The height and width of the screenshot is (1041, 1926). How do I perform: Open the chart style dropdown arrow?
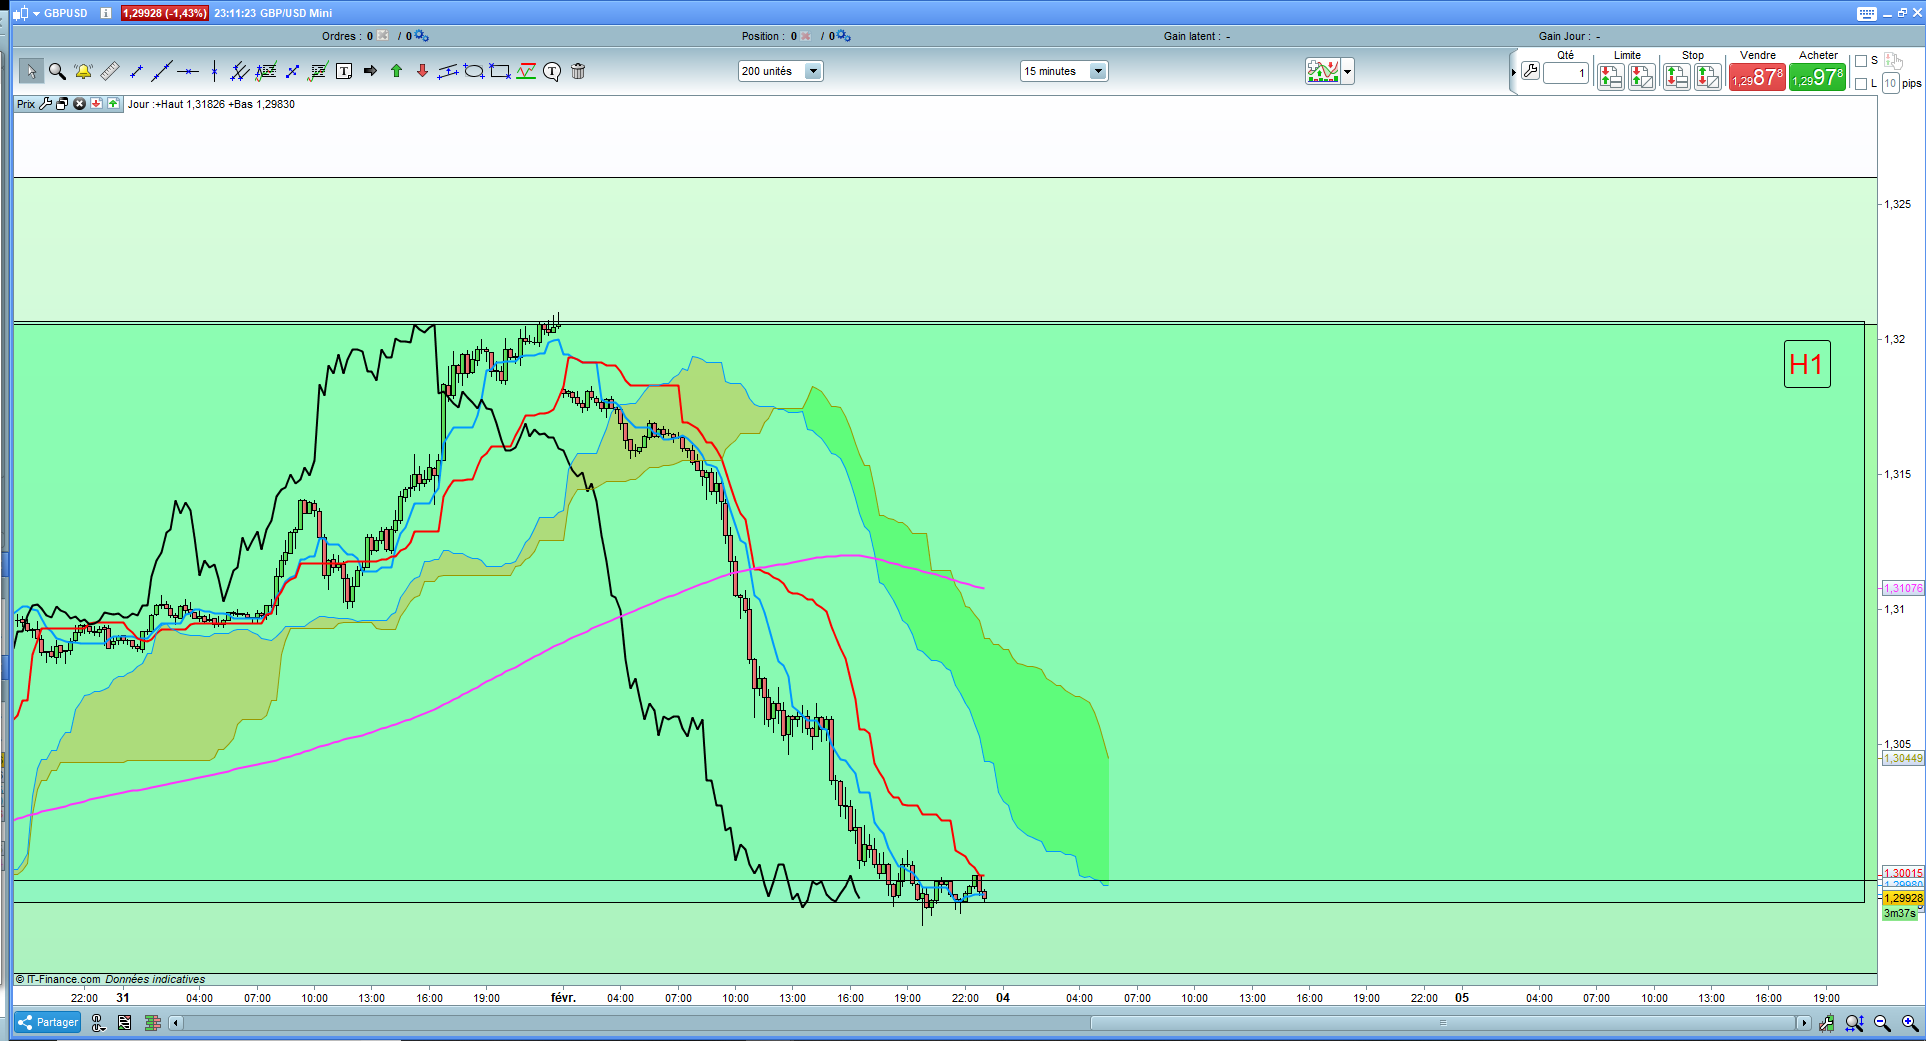tap(1348, 71)
